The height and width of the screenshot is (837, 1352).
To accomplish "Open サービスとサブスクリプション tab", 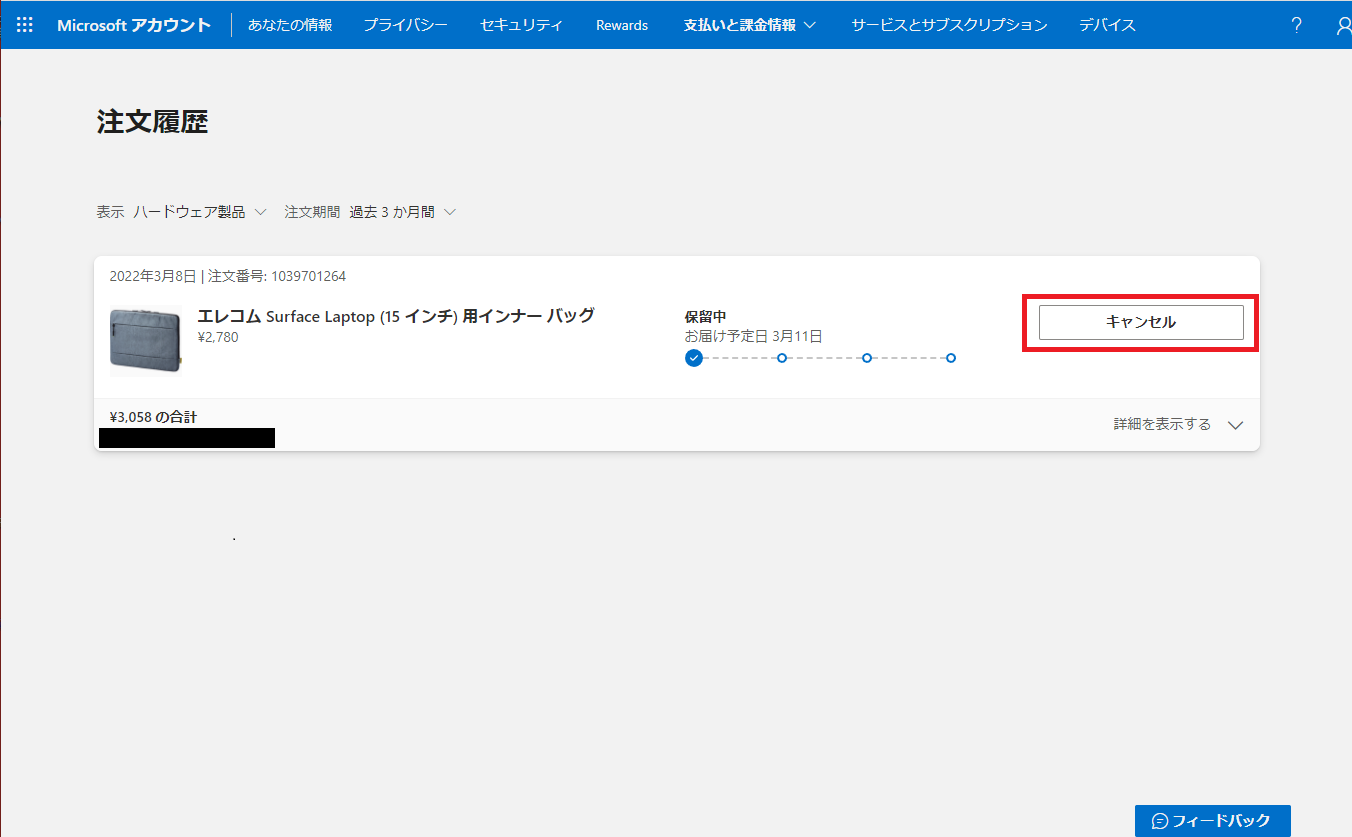I will pos(949,25).
